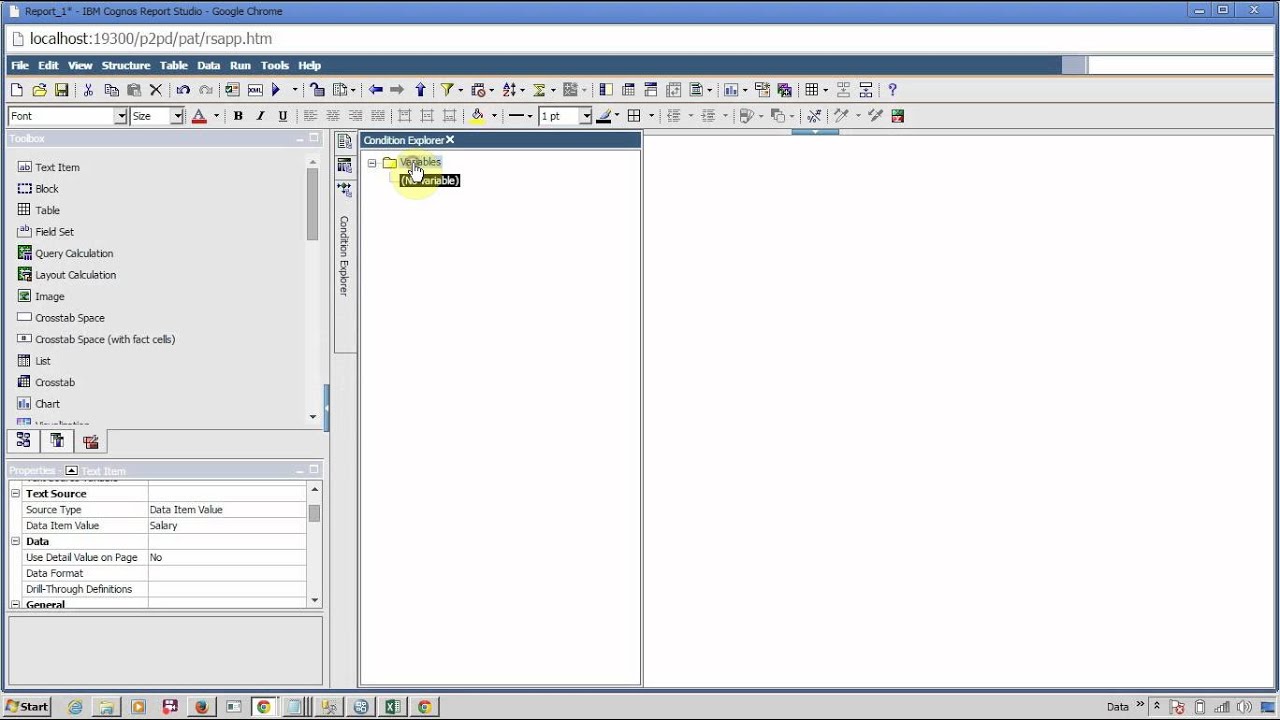Select the (No variable) tree entry
The width and height of the screenshot is (1280, 720).
(x=429, y=180)
